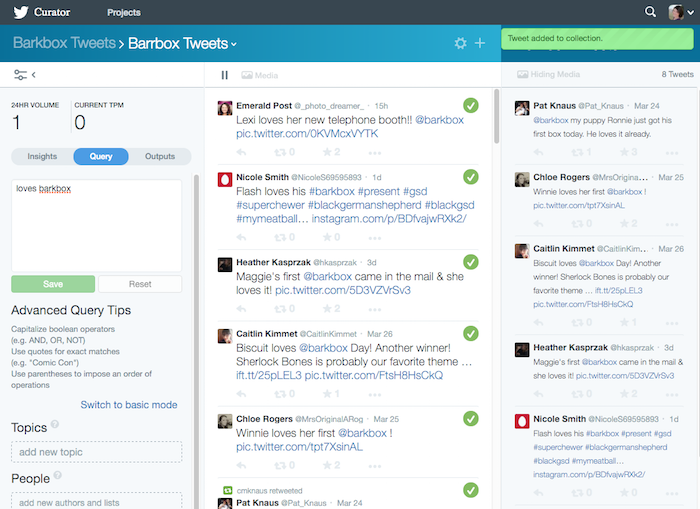Favorite Caitlin Kimmet tweet in stream
Screen dimensions: 700x509
[332, 394]
